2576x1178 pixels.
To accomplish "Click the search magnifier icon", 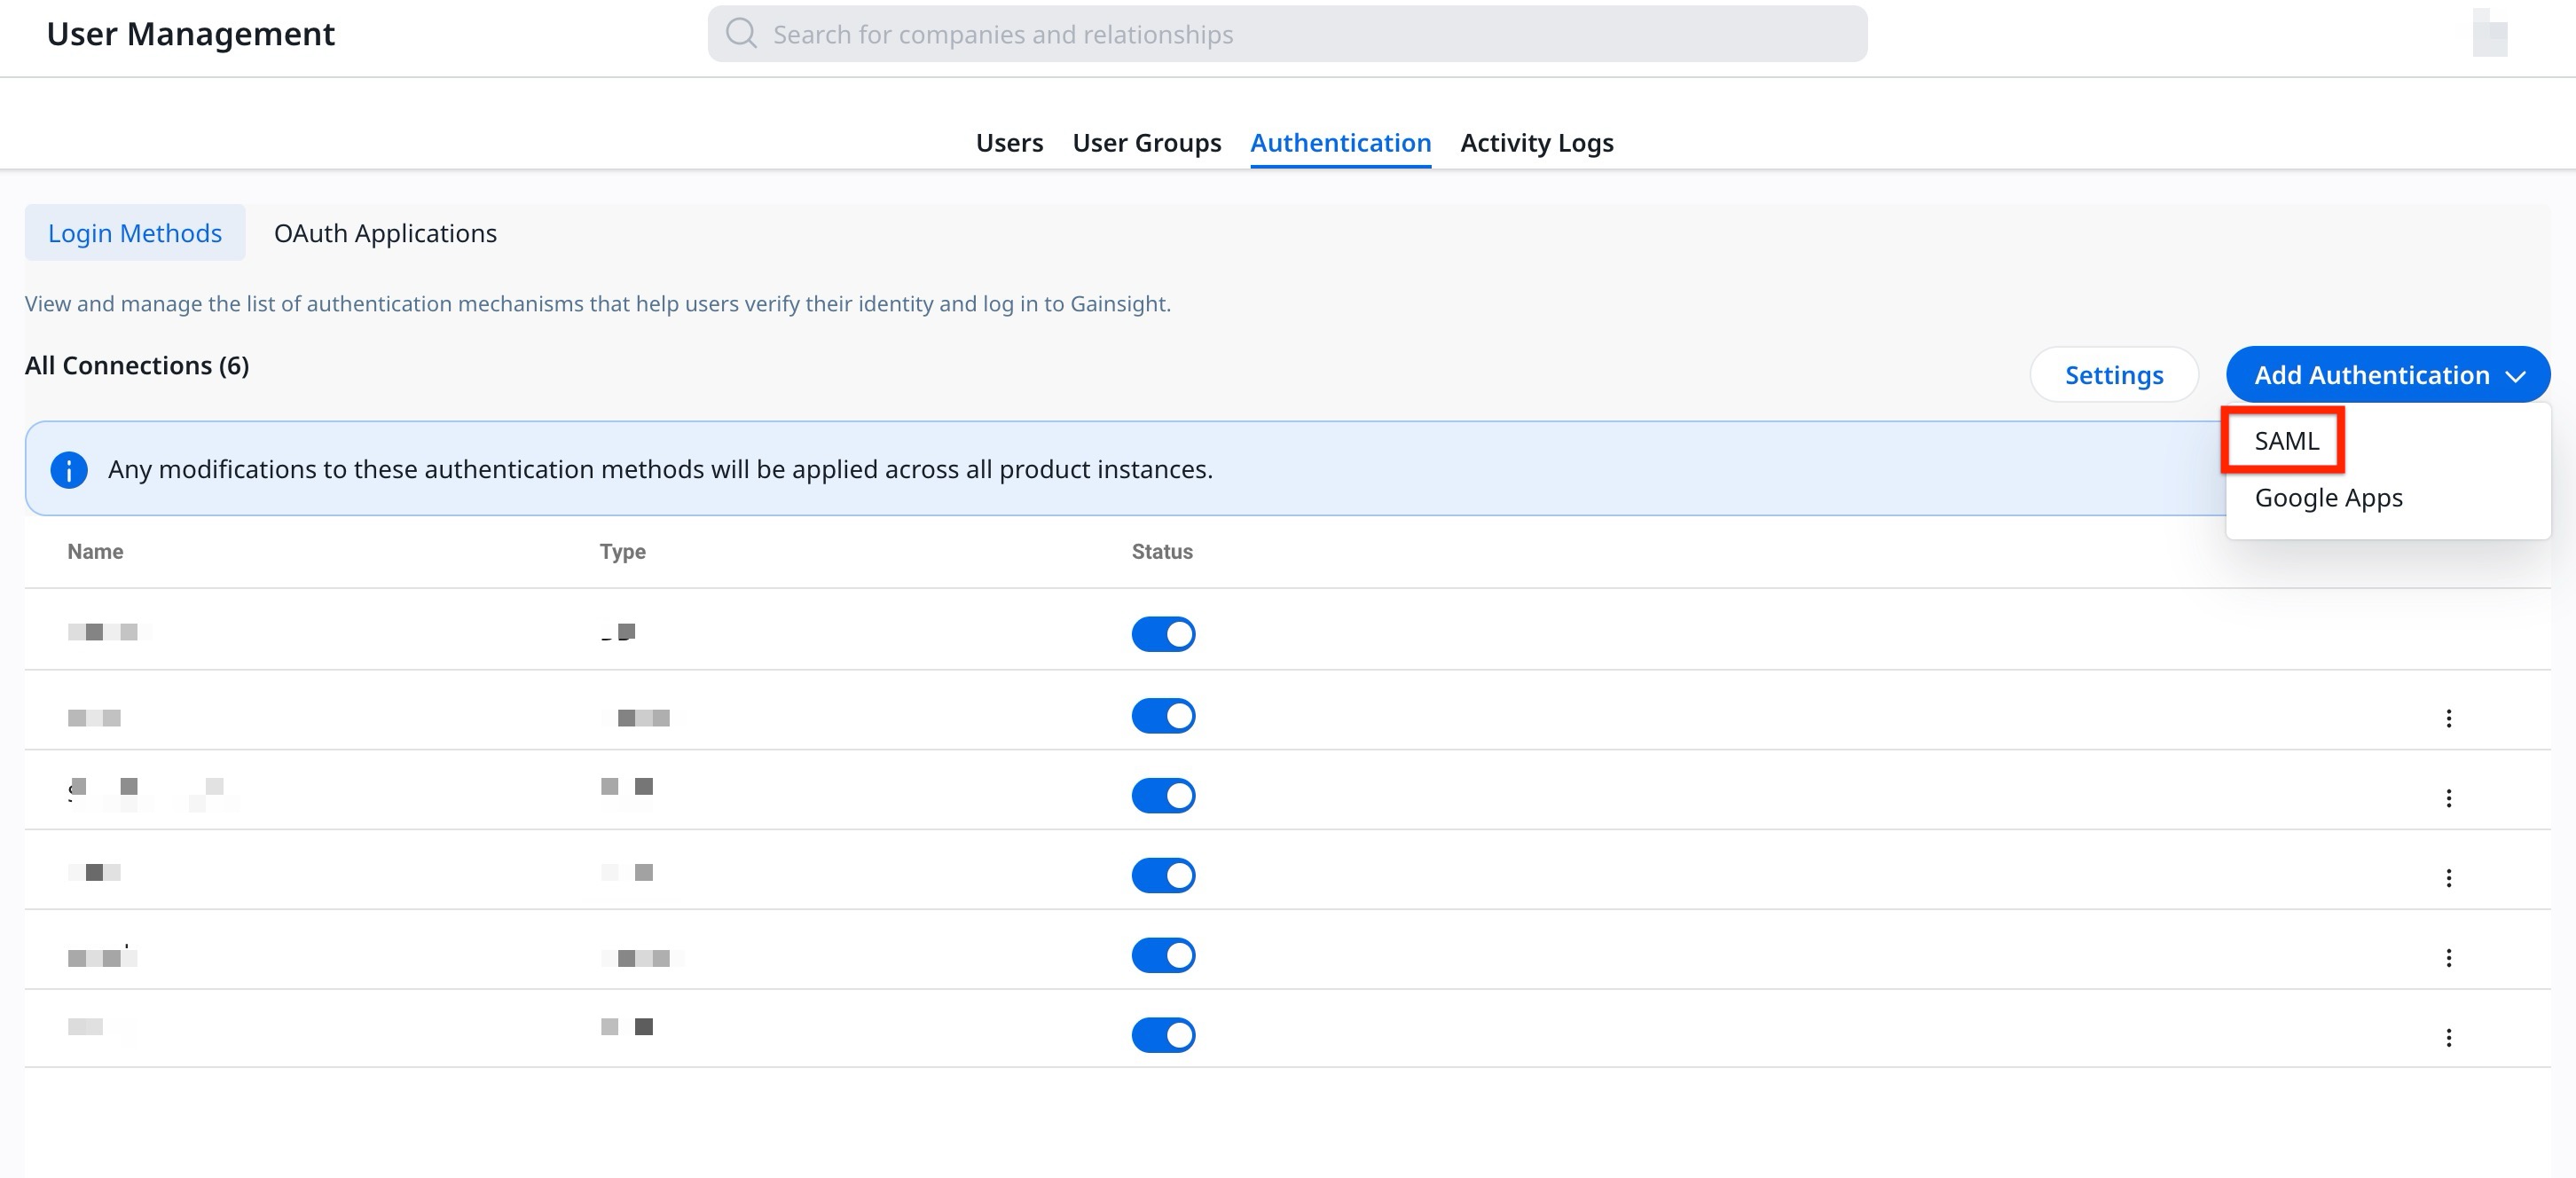I will click(740, 32).
